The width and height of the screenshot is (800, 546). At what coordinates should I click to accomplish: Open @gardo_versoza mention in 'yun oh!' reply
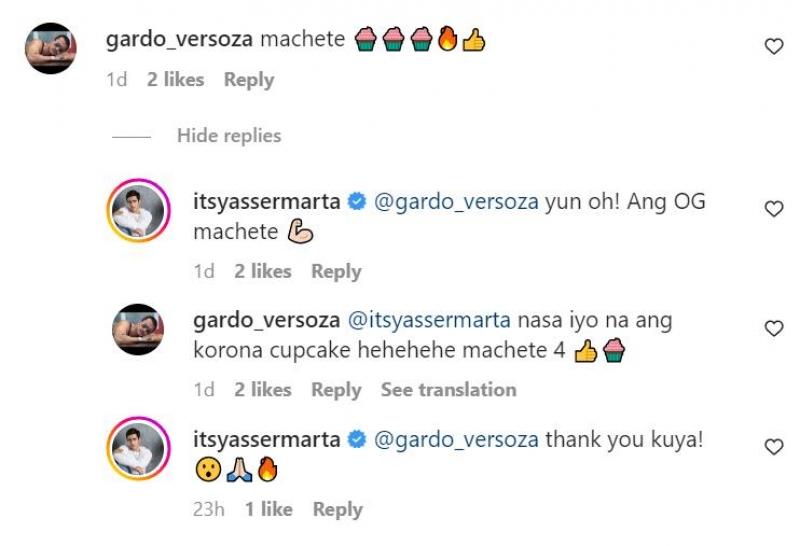pos(456,202)
